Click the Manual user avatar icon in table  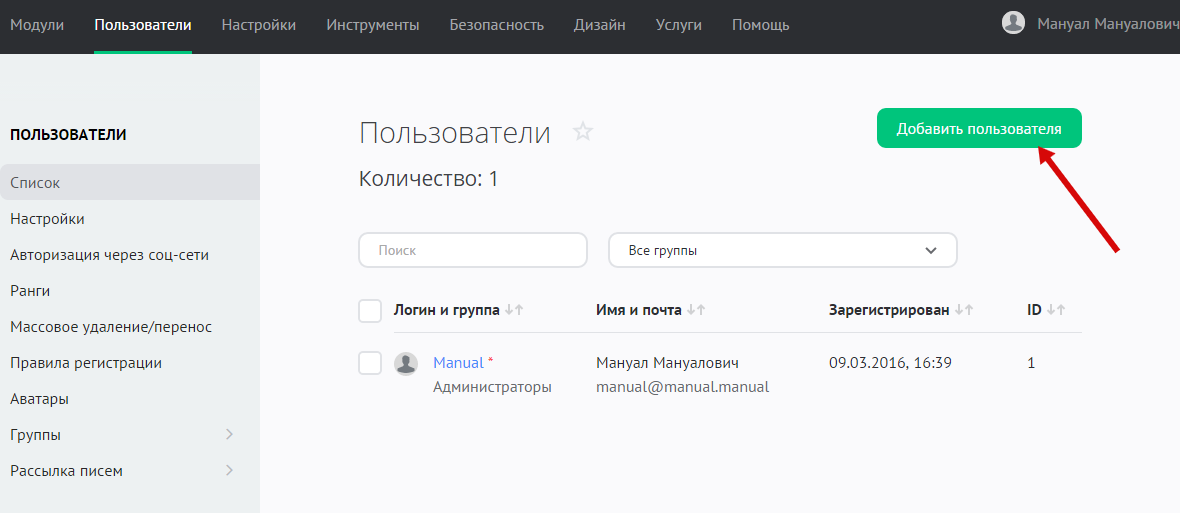(x=406, y=363)
